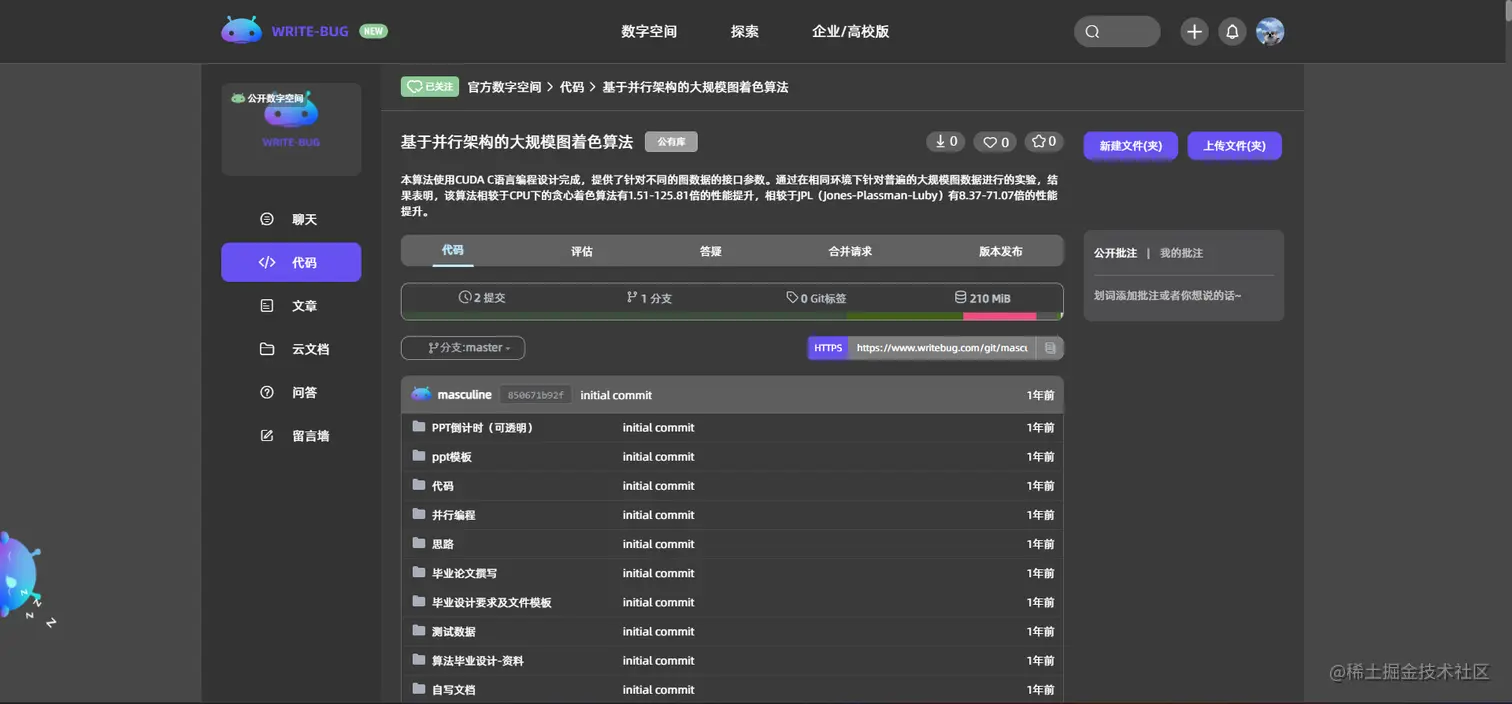Switch to the 评估 tab
The image size is (1512, 704).
582,251
